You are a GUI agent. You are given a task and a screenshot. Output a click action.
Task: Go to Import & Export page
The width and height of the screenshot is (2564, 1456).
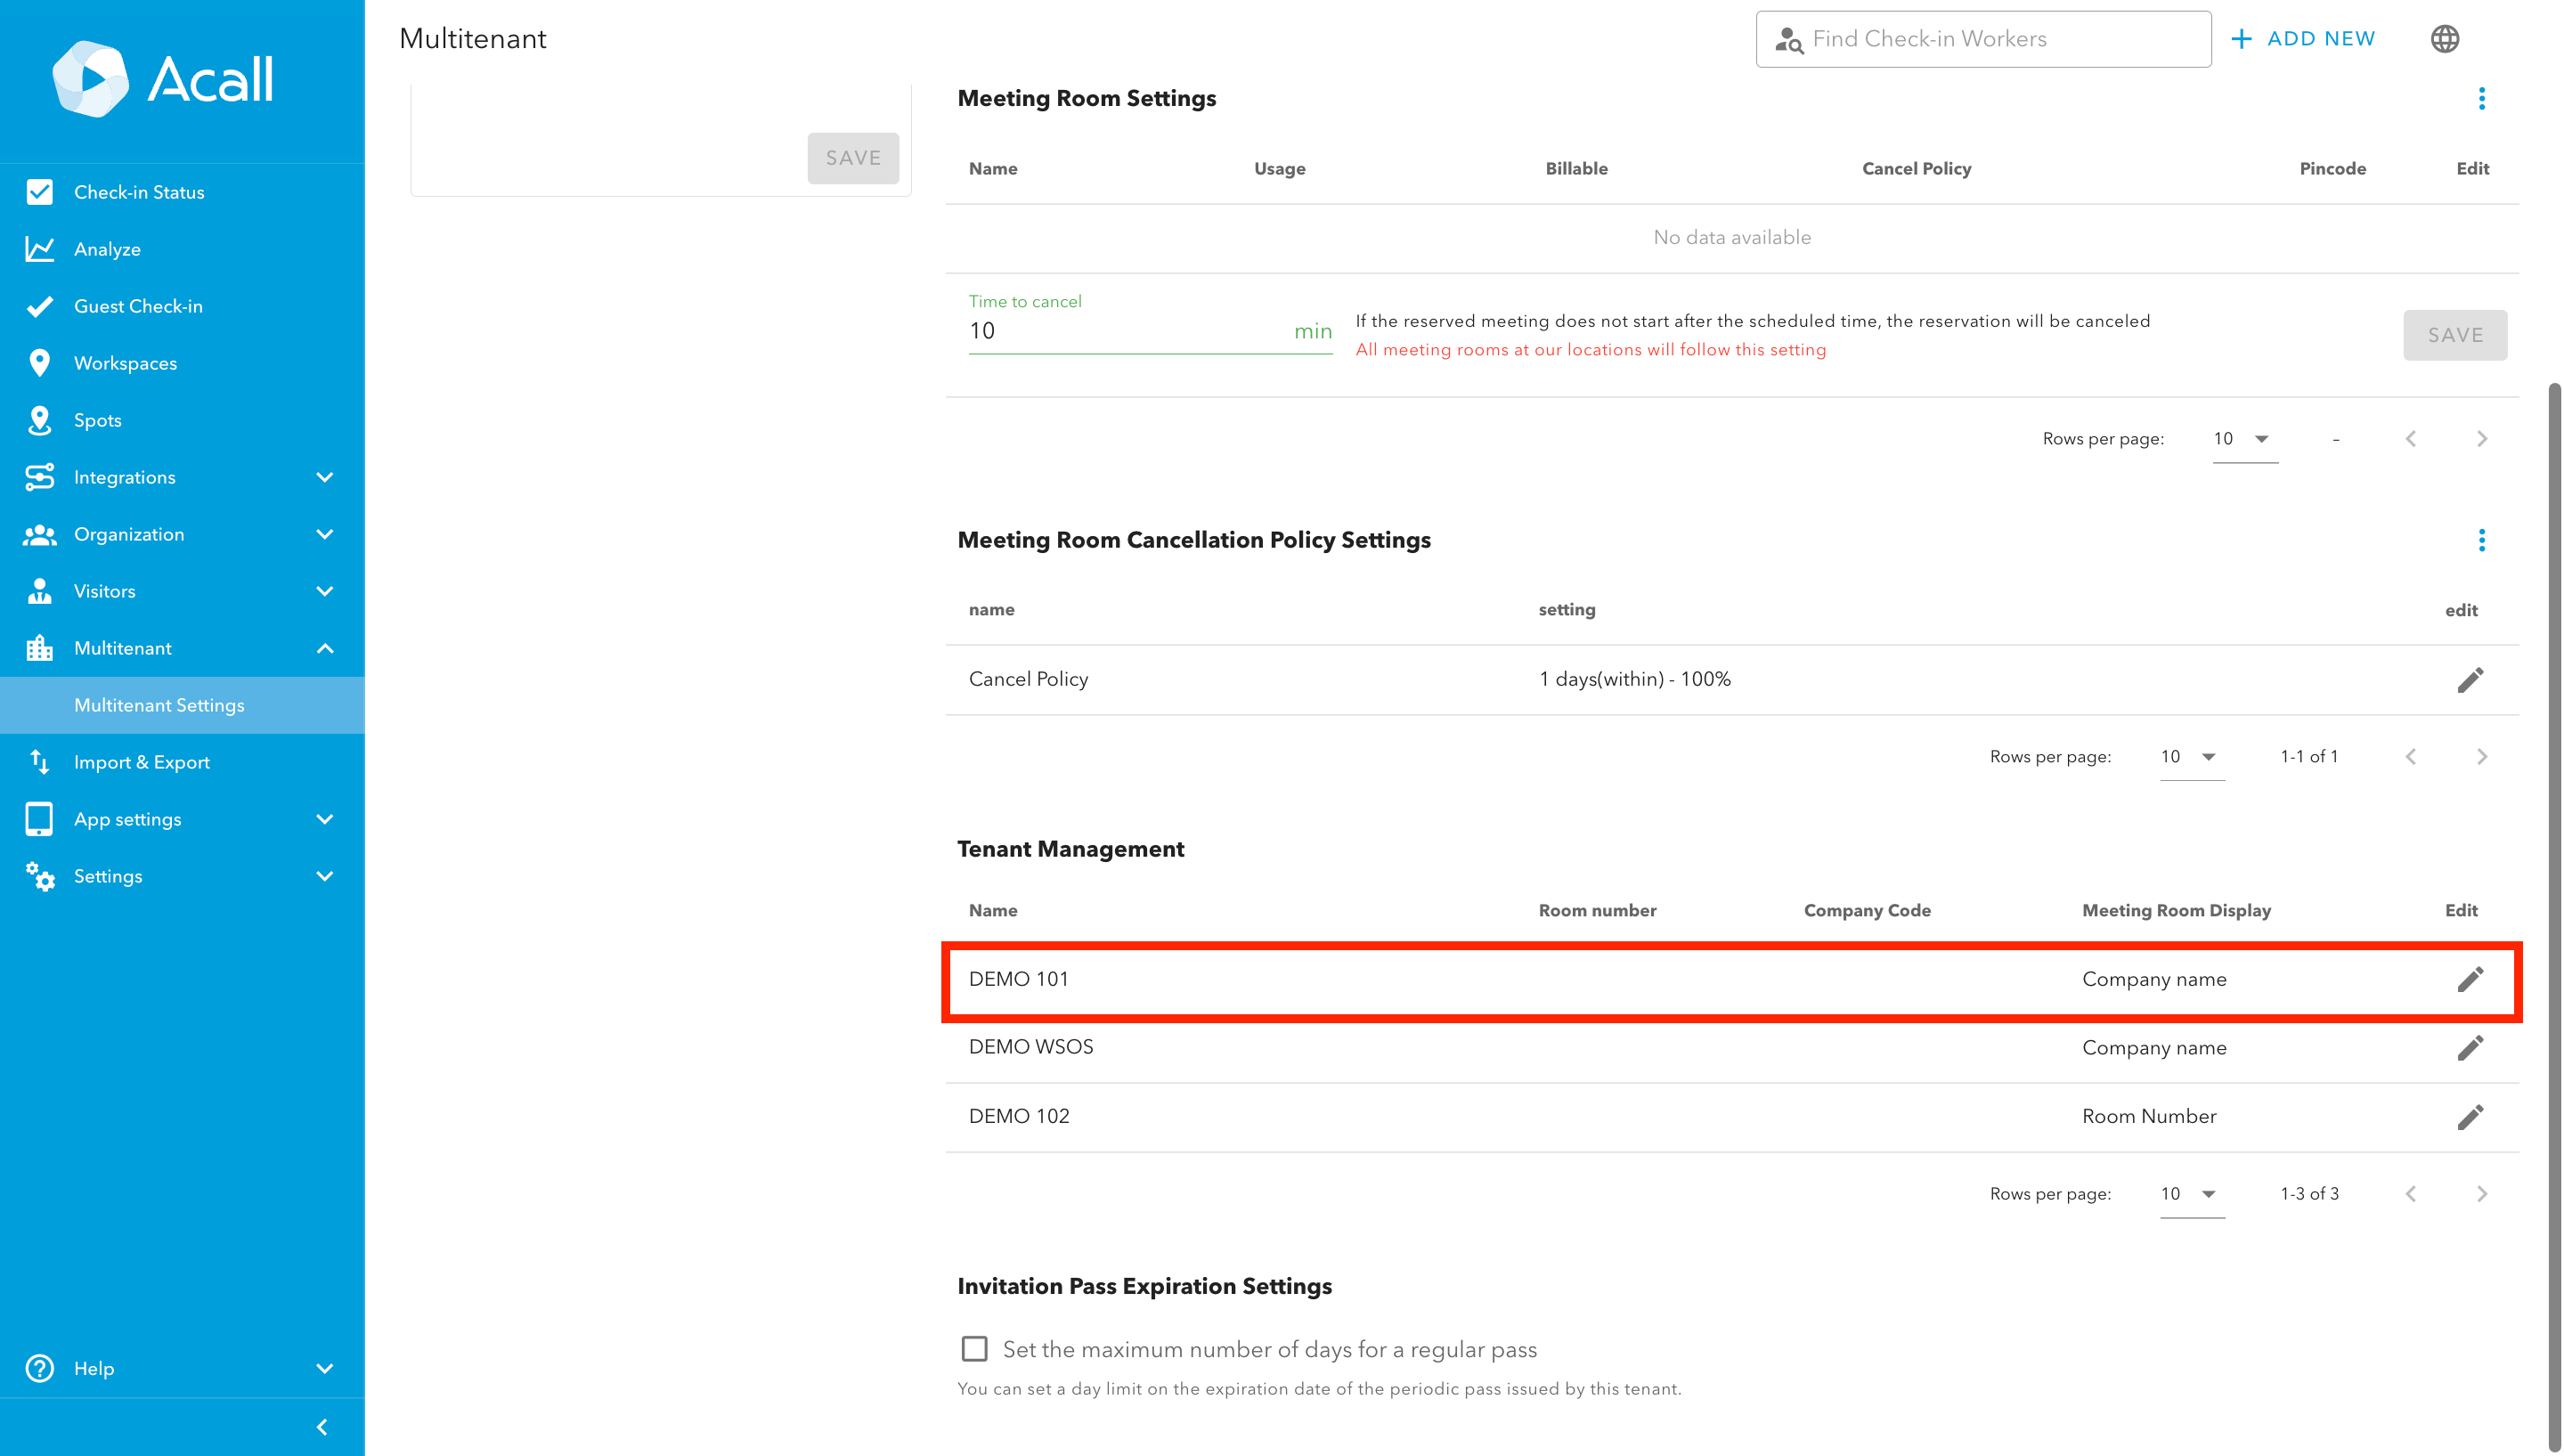coord(141,762)
